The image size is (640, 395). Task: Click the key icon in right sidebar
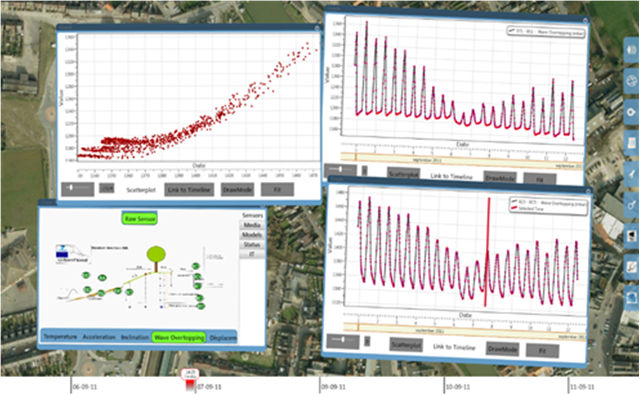631,205
